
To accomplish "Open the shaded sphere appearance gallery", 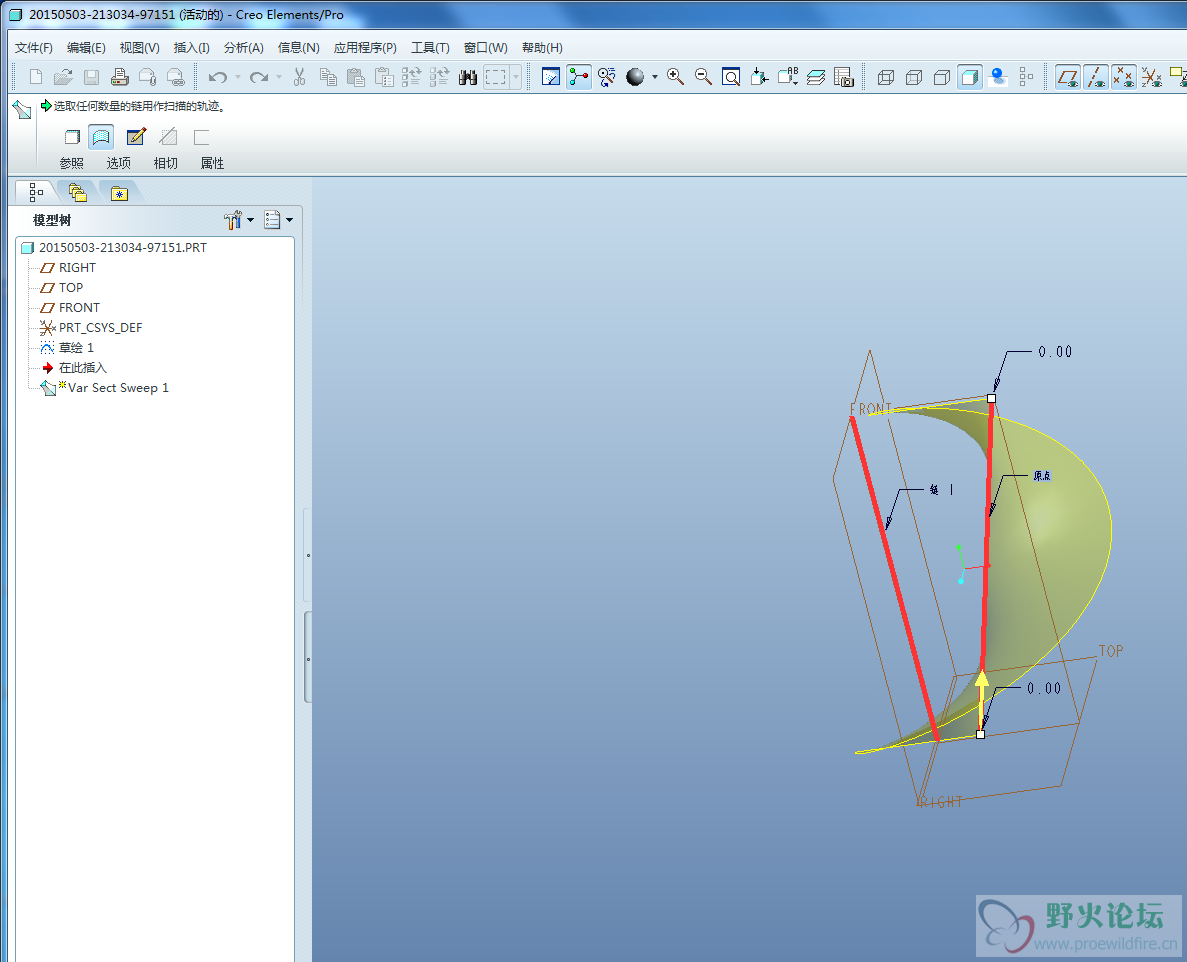I will click(635, 76).
